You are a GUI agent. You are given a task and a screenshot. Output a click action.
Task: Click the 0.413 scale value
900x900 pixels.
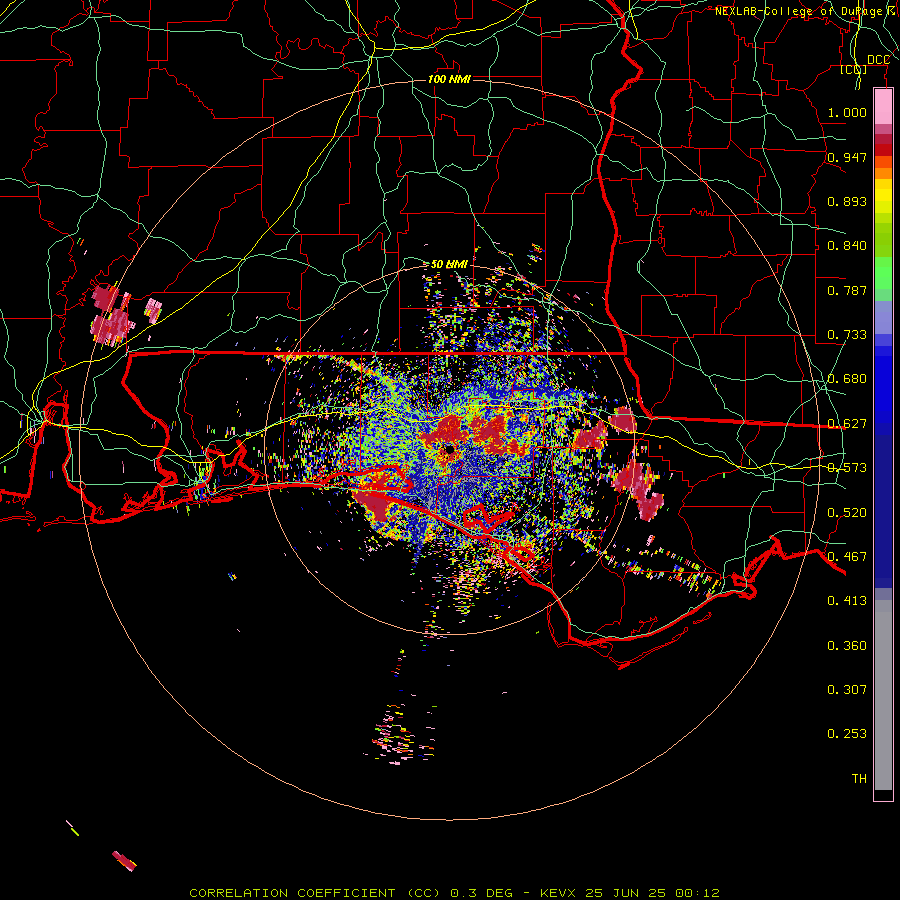point(847,601)
